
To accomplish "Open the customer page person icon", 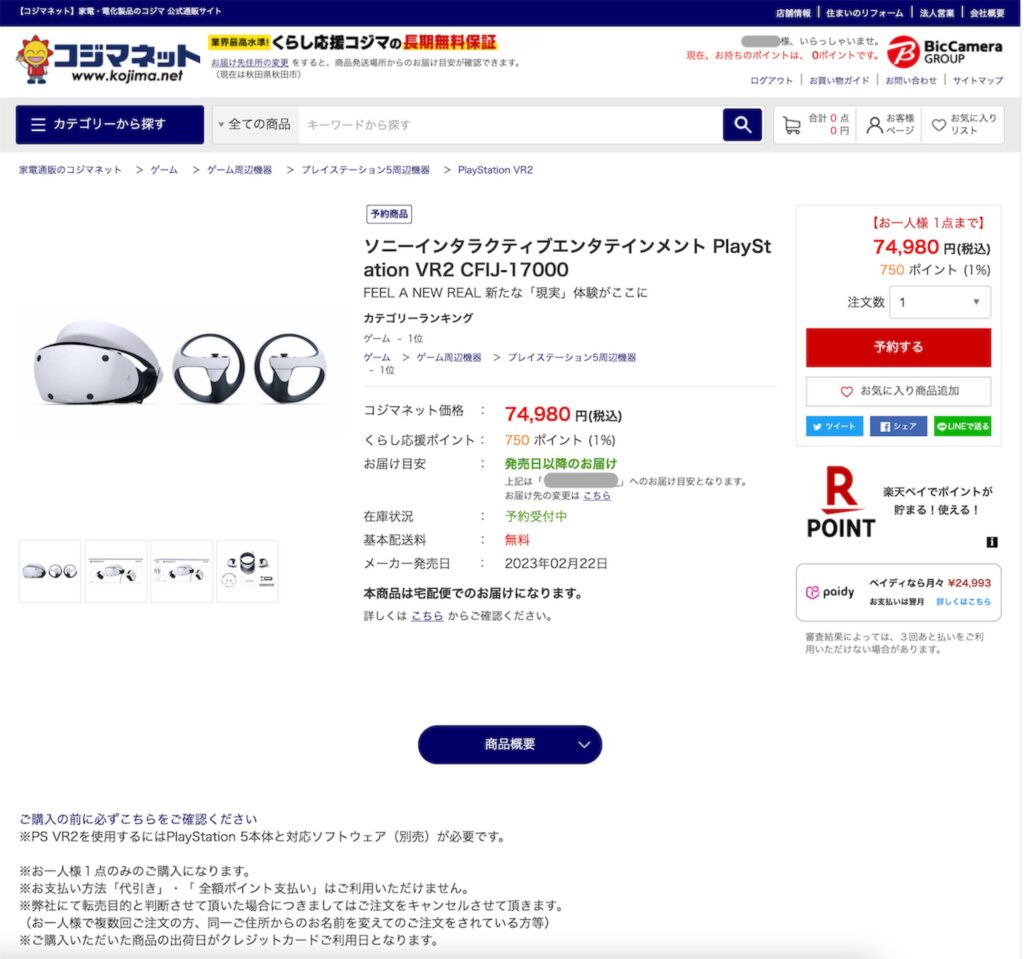I will pyautogui.click(x=874, y=124).
